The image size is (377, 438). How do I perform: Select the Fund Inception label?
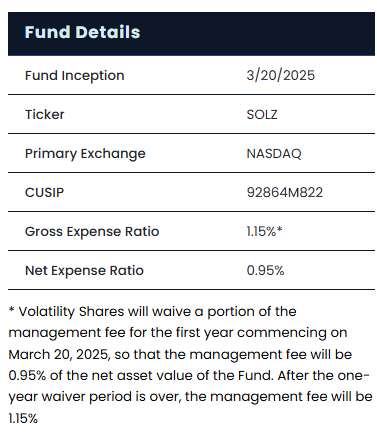click(x=75, y=76)
